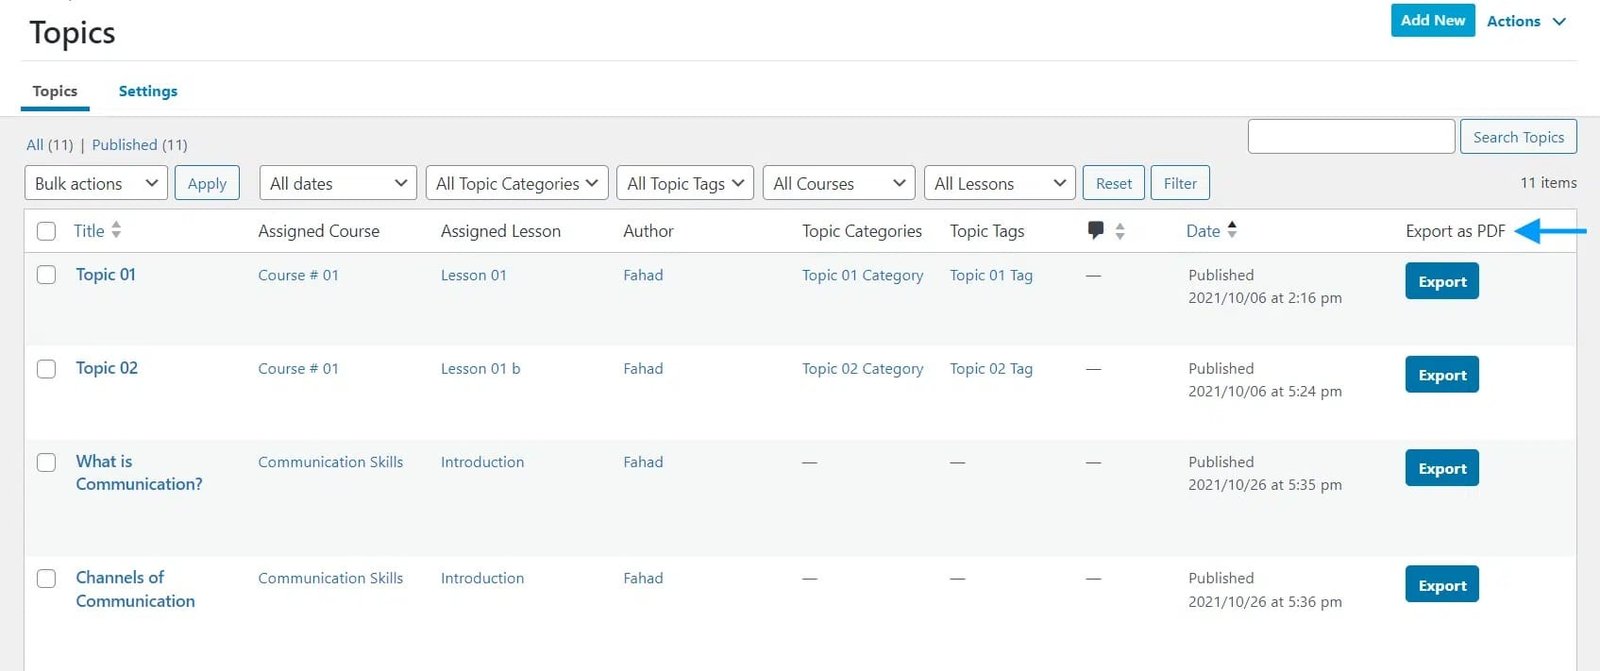Open the What is Communication? topic

[x=139, y=473]
